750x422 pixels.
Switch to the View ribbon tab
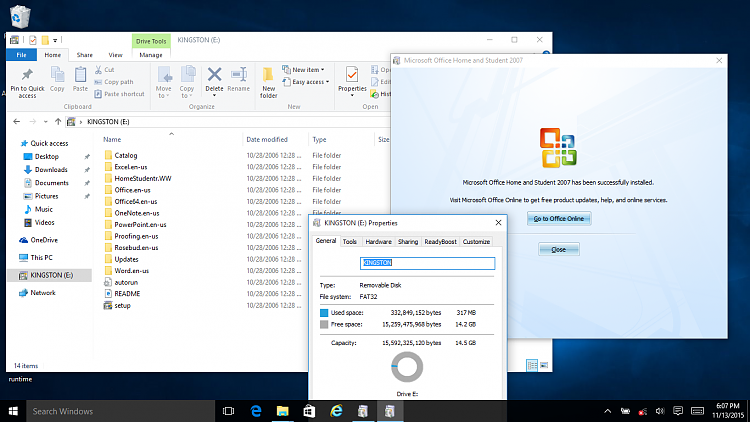point(115,55)
